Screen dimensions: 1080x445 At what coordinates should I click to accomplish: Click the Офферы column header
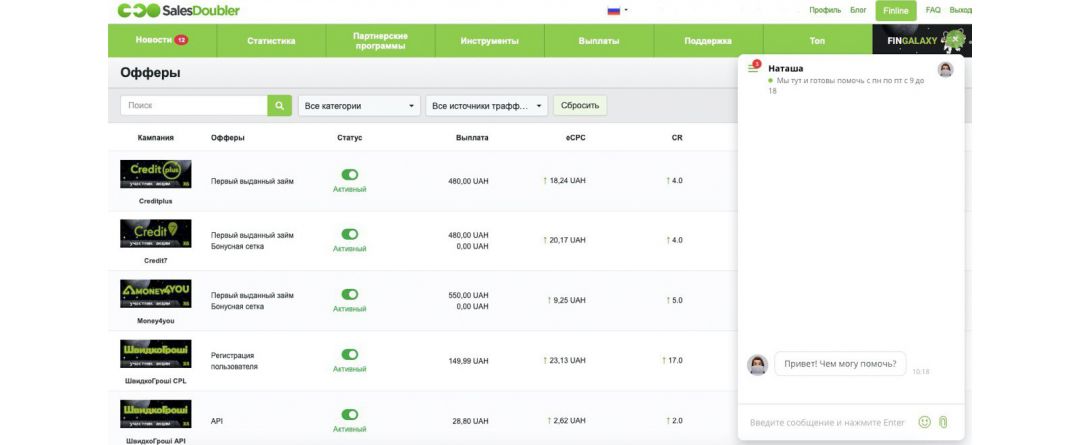(x=228, y=138)
